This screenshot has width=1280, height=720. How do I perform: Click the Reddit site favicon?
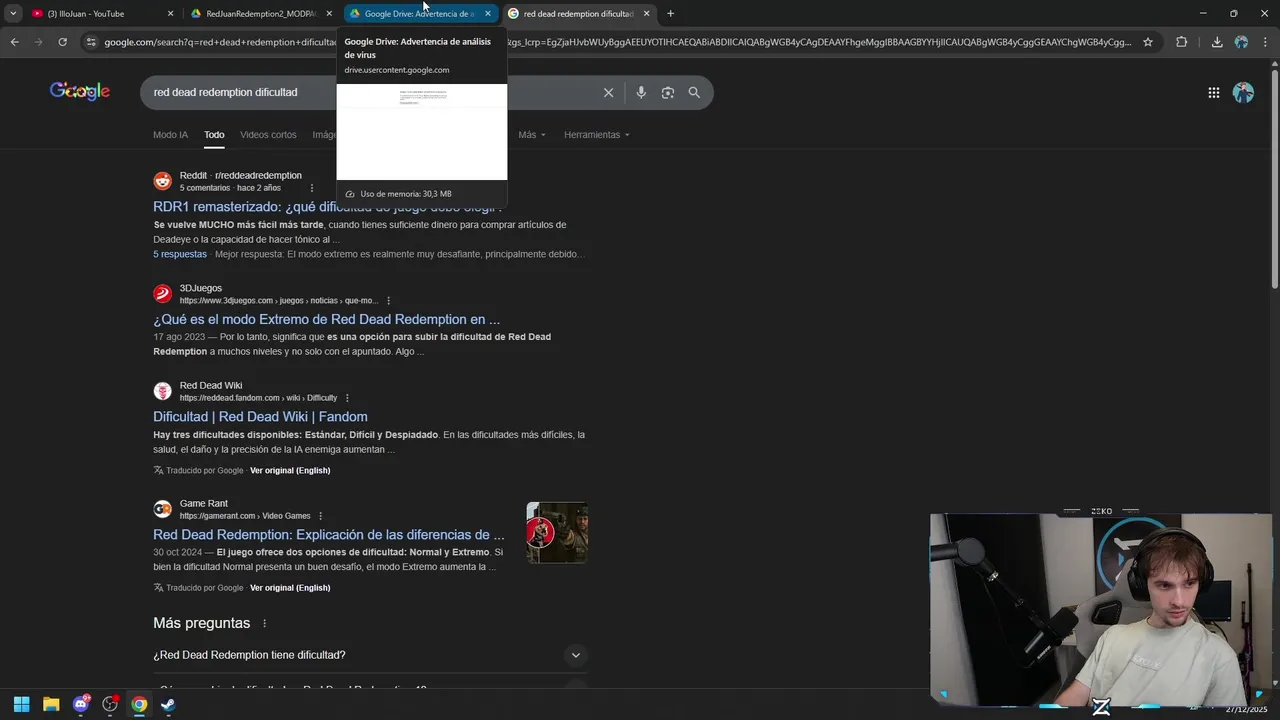(162, 181)
